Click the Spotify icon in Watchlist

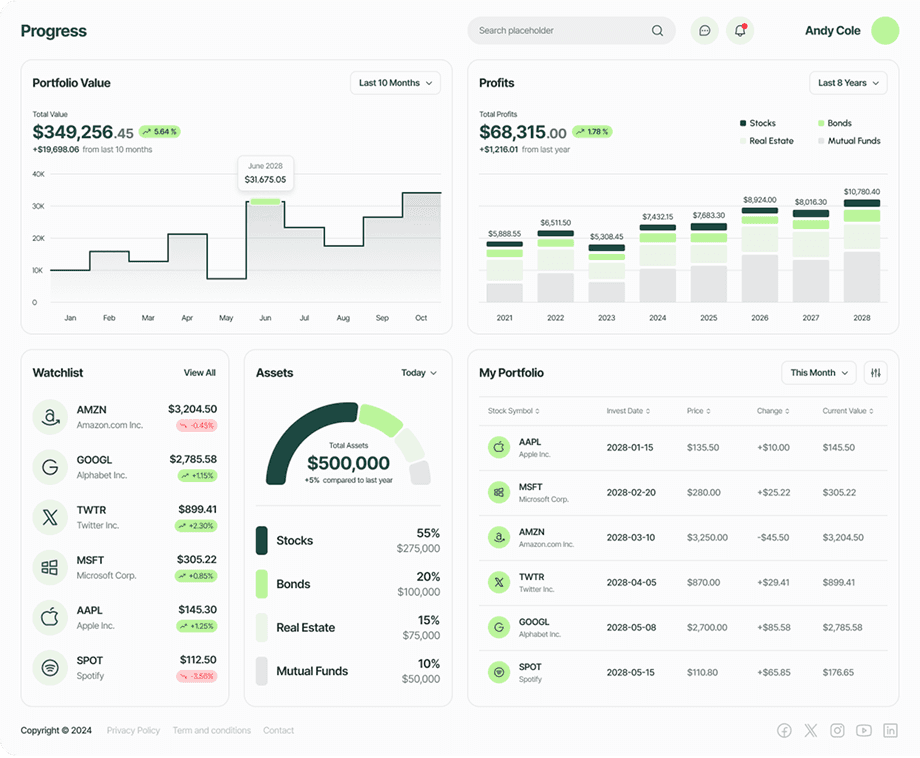coord(50,668)
